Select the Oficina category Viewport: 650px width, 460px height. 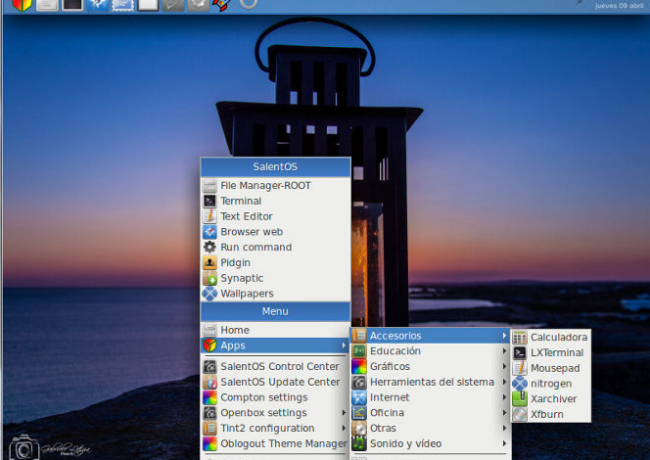click(x=387, y=413)
